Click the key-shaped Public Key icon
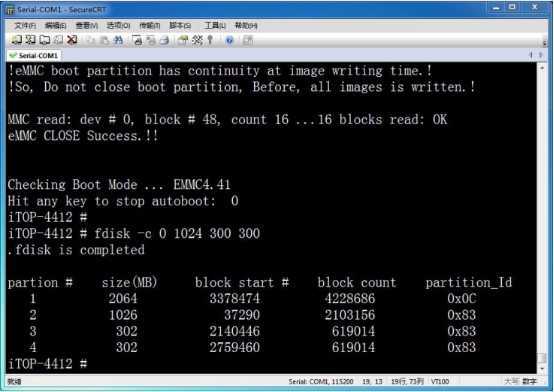The image size is (554, 392). click(x=210, y=40)
